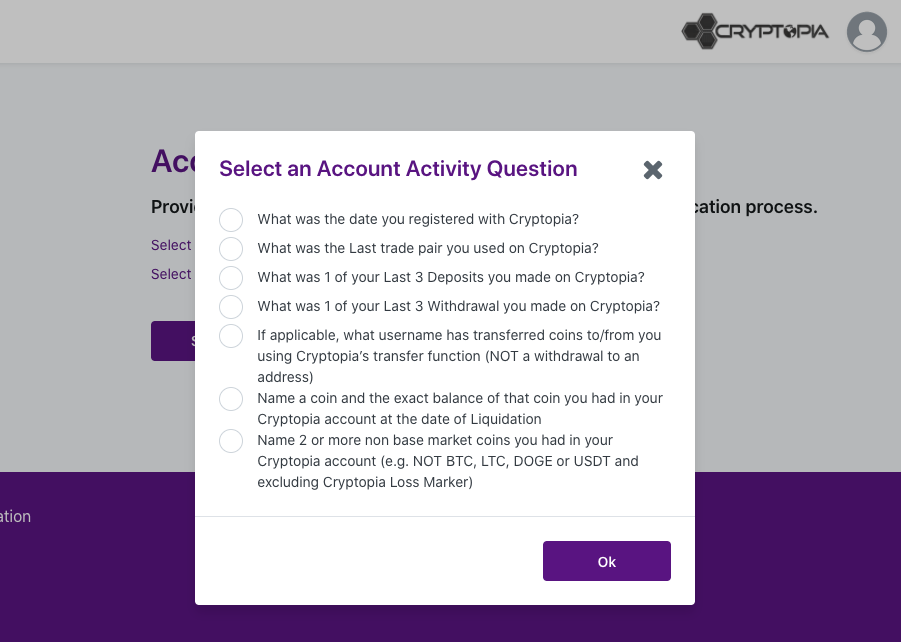This screenshot has height=642, width=901.
Task: Select the transfer username question radio circle
Action: pyautogui.click(x=231, y=336)
